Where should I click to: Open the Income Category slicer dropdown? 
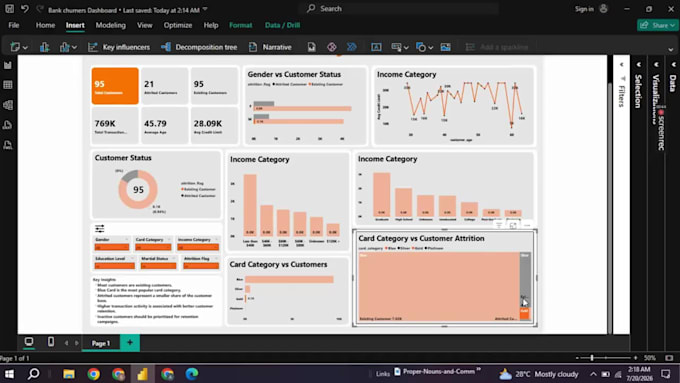(198, 247)
